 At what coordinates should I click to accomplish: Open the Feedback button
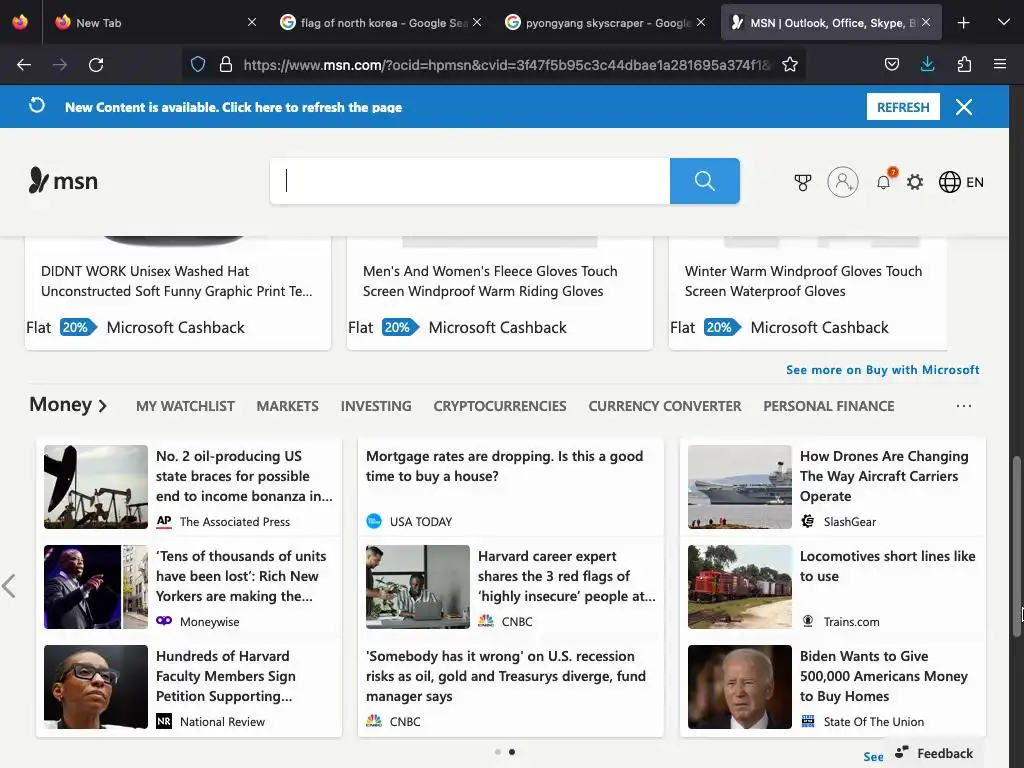tap(934, 753)
